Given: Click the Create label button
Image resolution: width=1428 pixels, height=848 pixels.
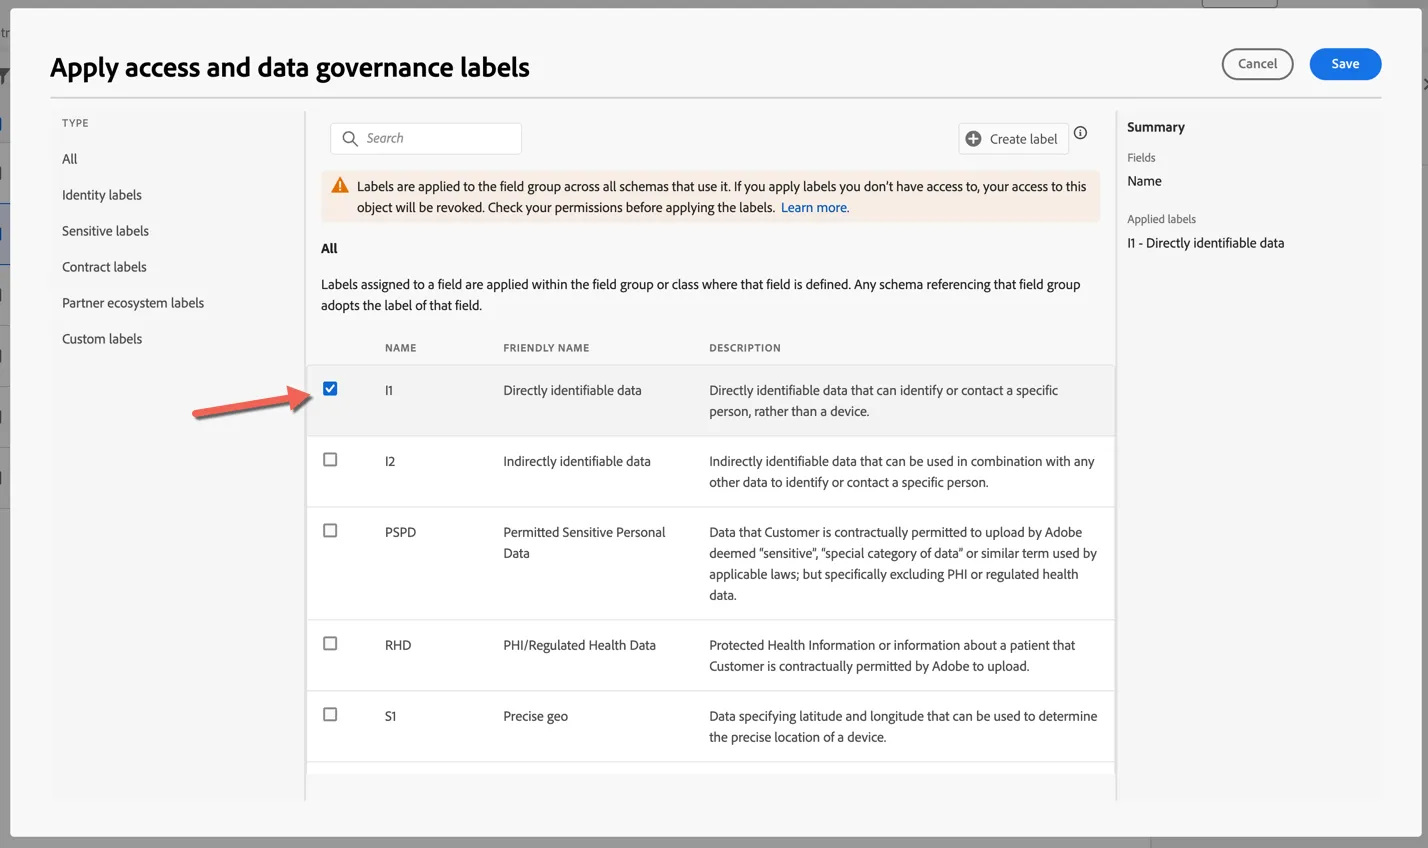Looking at the screenshot, I should (x=1013, y=139).
